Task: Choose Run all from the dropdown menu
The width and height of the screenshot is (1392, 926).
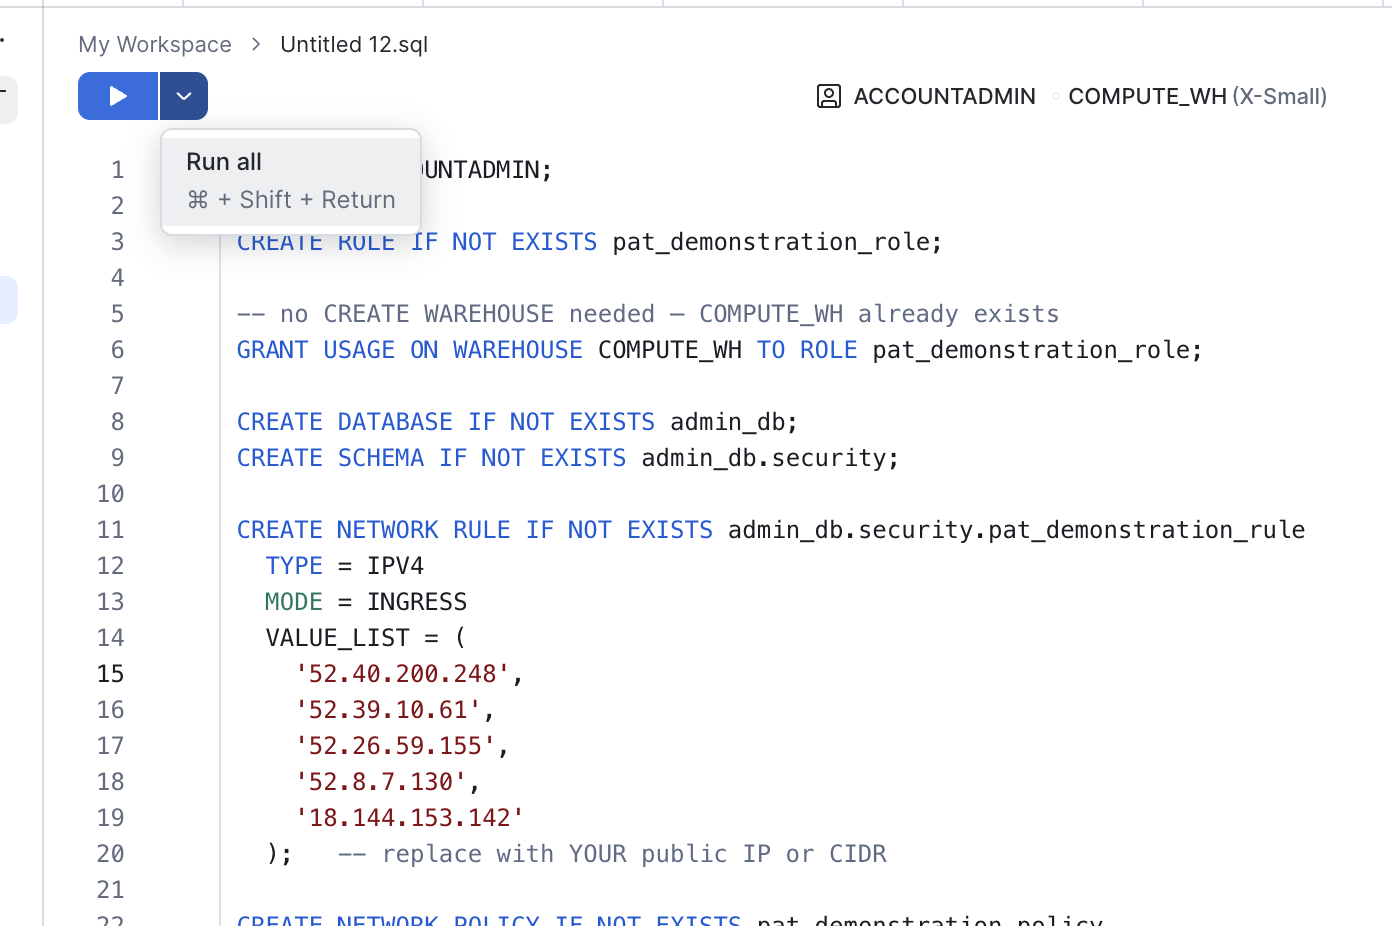Action: [291, 181]
